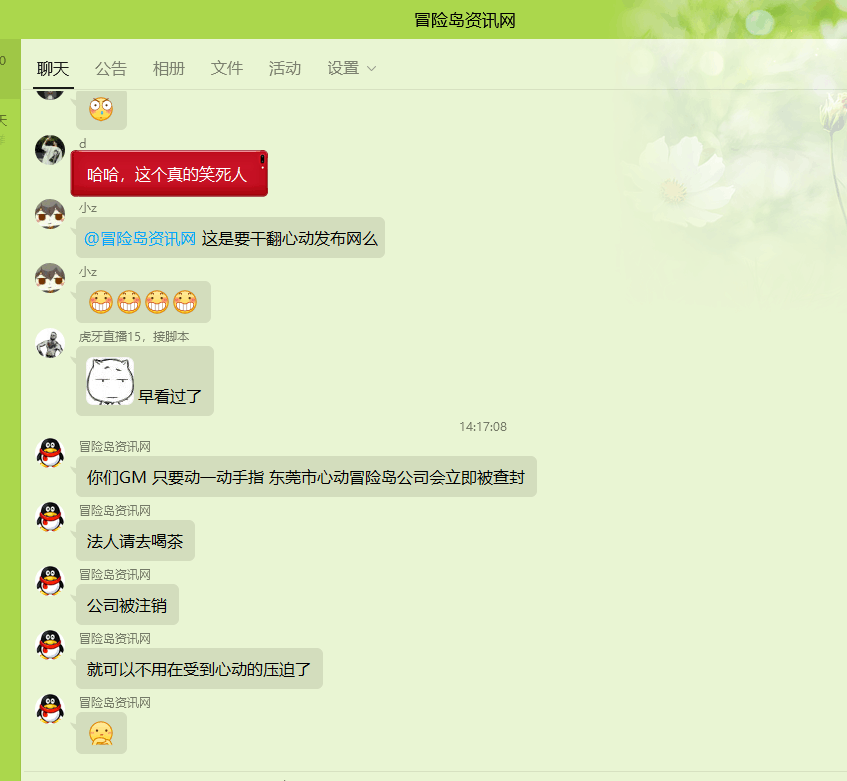847x781 pixels.
Task: Click the 冒险岛资讯网 window title
Action: [x=465, y=20]
